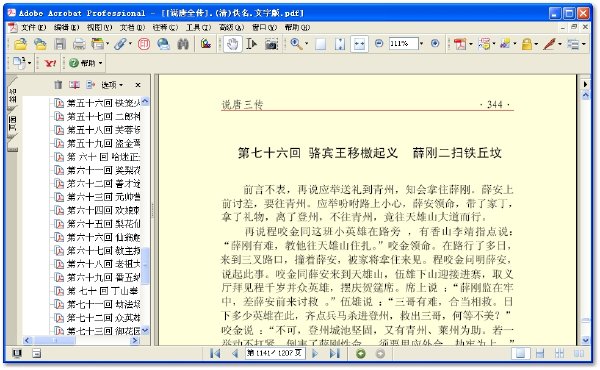Delete selected bookmark with trash icon

coord(58,85)
